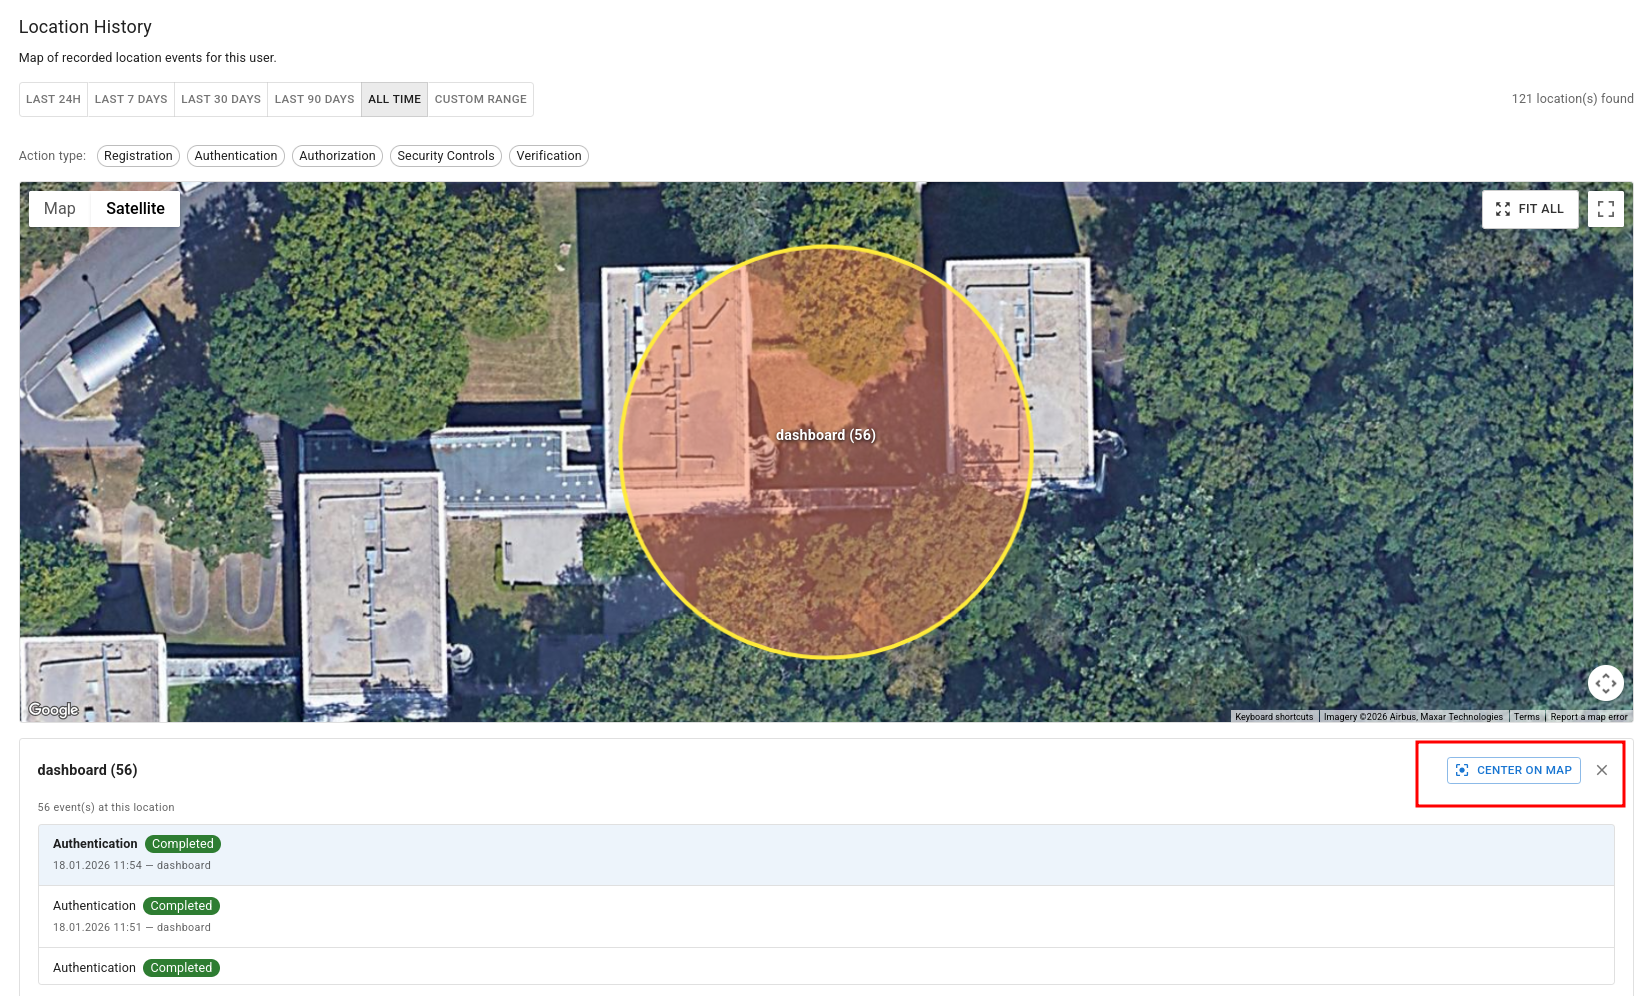The height and width of the screenshot is (996, 1652).
Task: Toggle map fullscreen view icon
Action: [x=1605, y=209]
